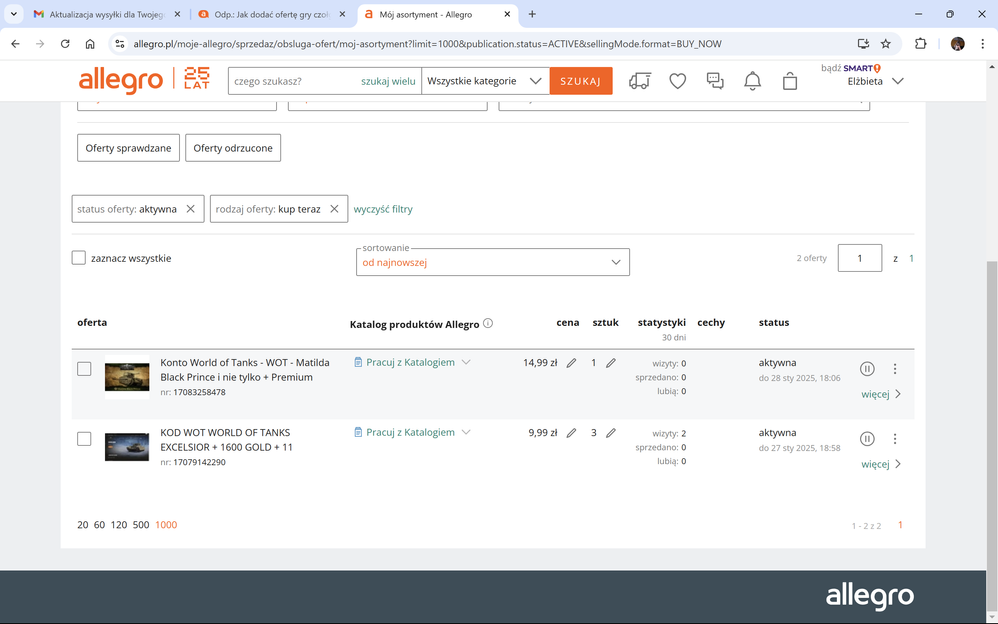This screenshot has width=998, height=624.
Task: Click the Allegro logo
Action: 121,81
